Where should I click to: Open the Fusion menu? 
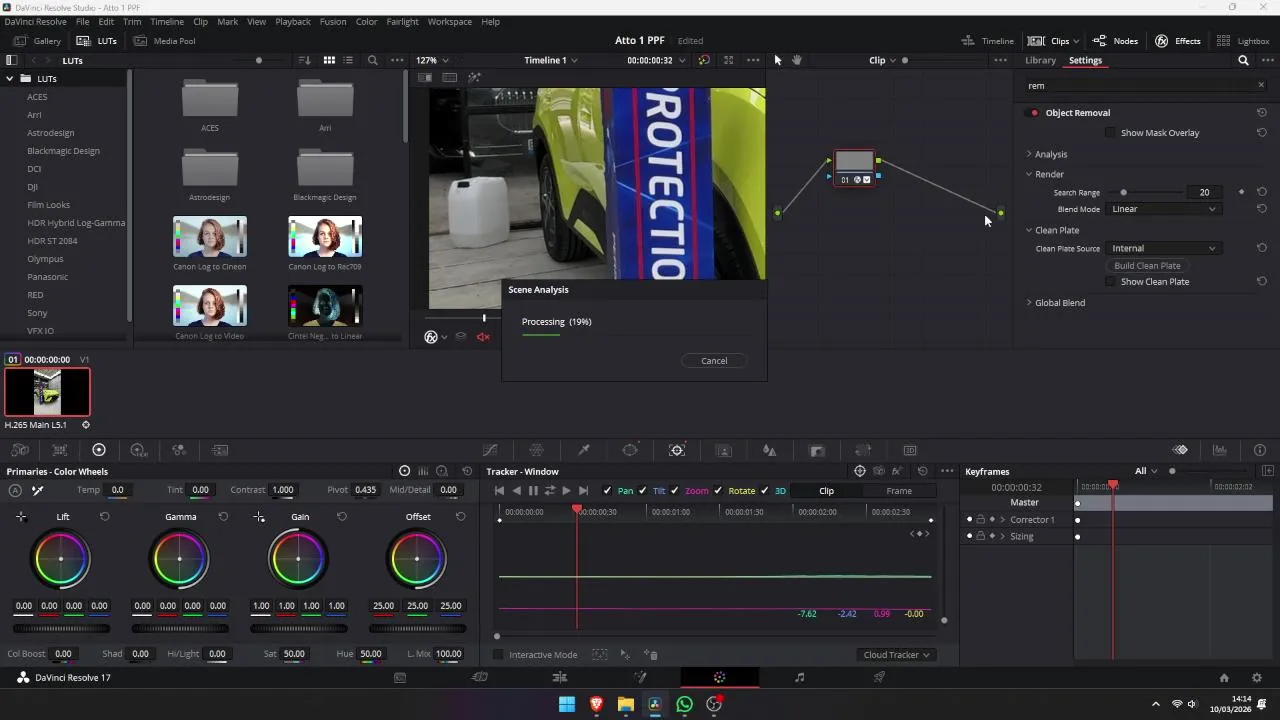point(333,21)
